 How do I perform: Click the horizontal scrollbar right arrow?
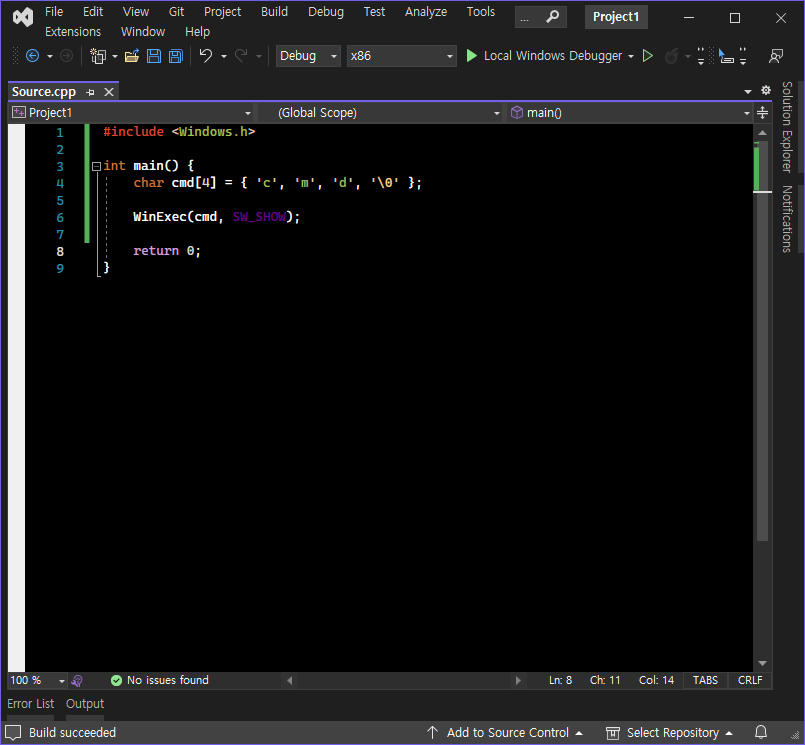(518, 680)
